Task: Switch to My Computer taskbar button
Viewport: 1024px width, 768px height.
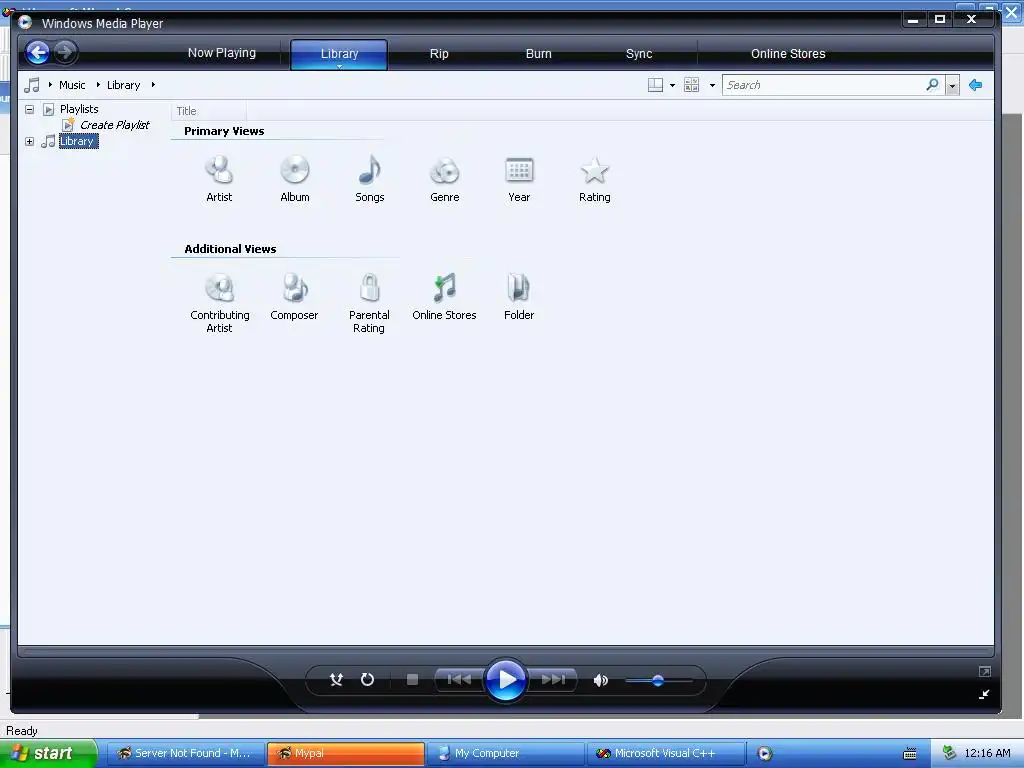Action: (x=505, y=753)
